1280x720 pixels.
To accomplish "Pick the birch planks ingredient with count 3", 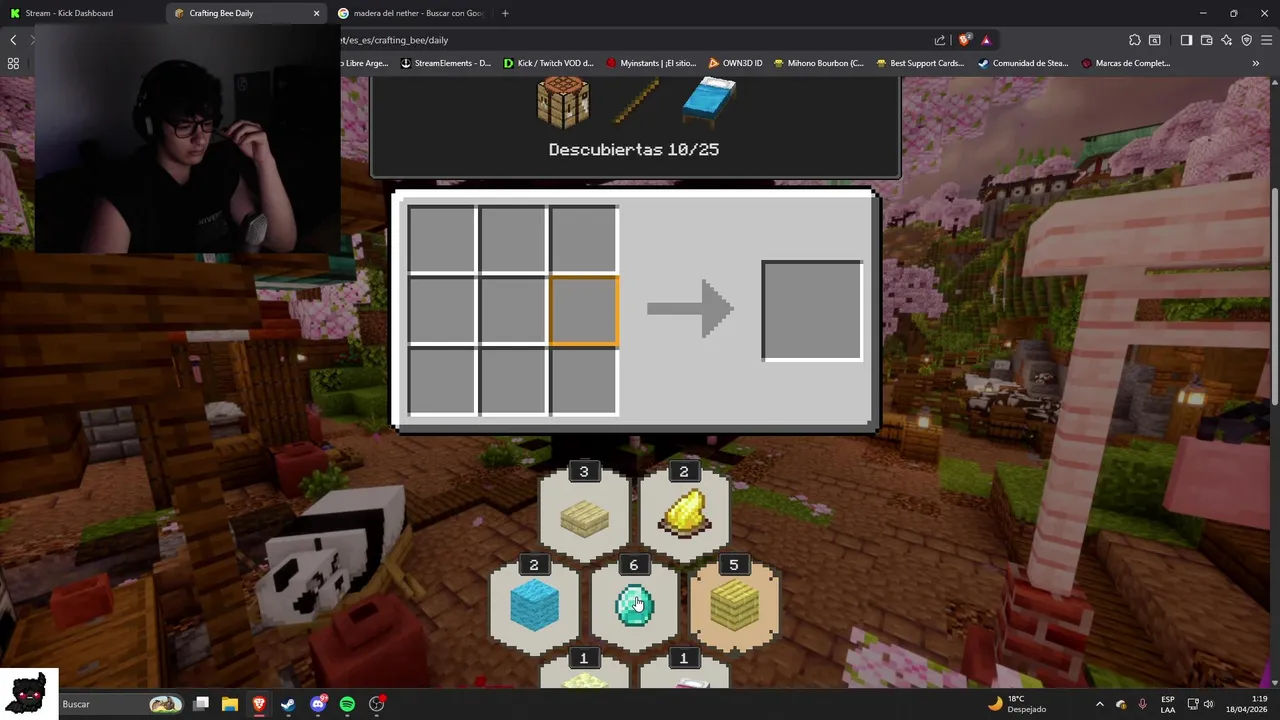I will [x=584, y=516].
